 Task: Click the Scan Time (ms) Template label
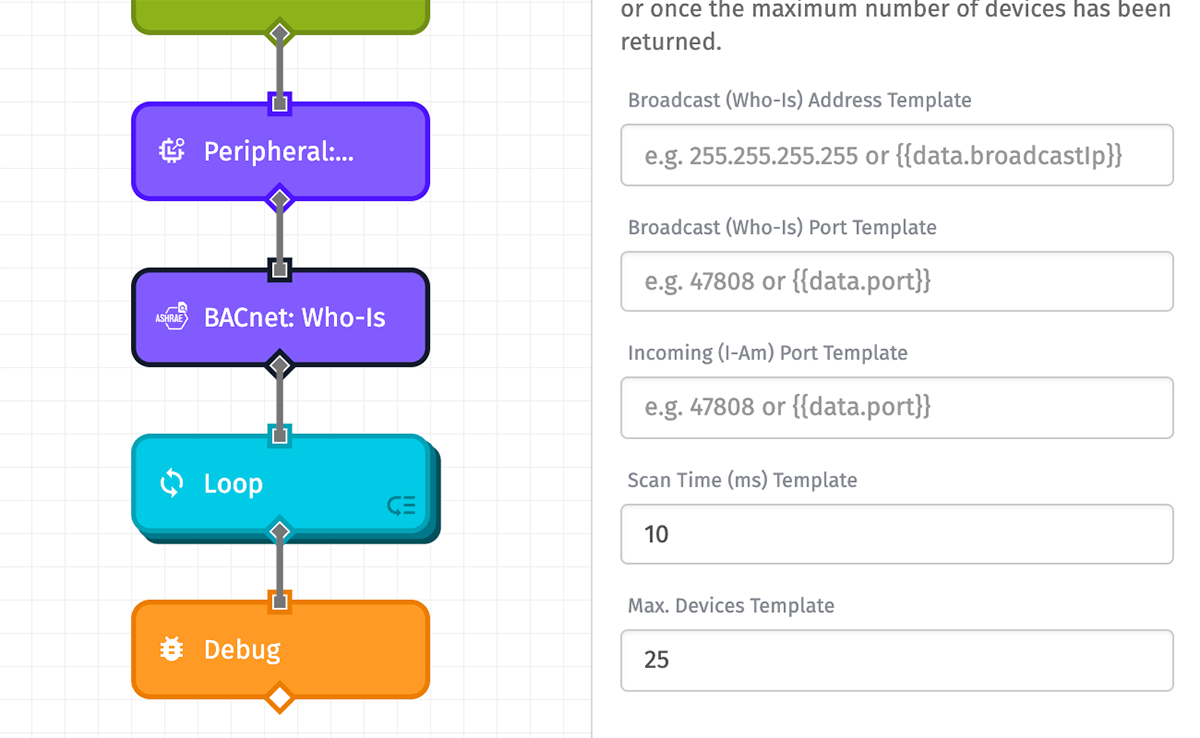(x=743, y=480)
